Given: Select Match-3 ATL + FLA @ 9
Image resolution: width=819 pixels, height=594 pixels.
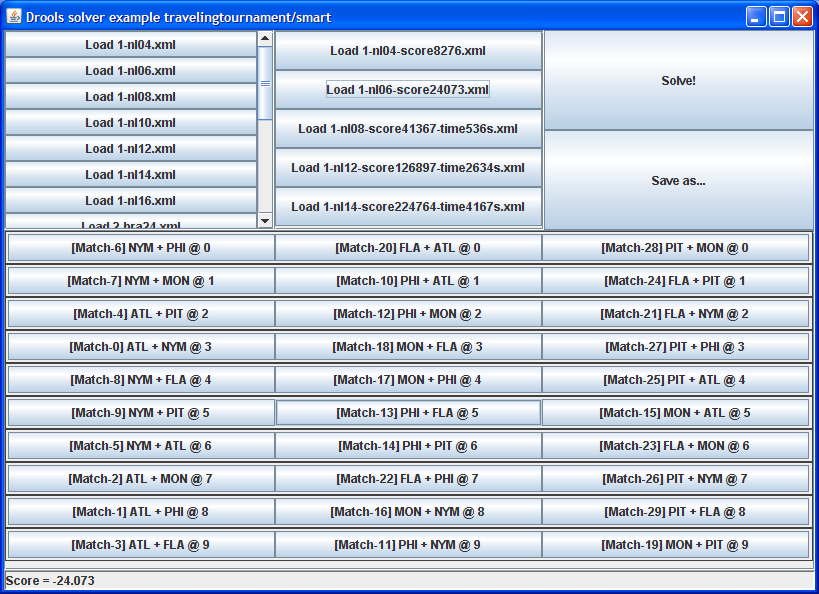Looking at the screenshot, I should pos(141,545).
